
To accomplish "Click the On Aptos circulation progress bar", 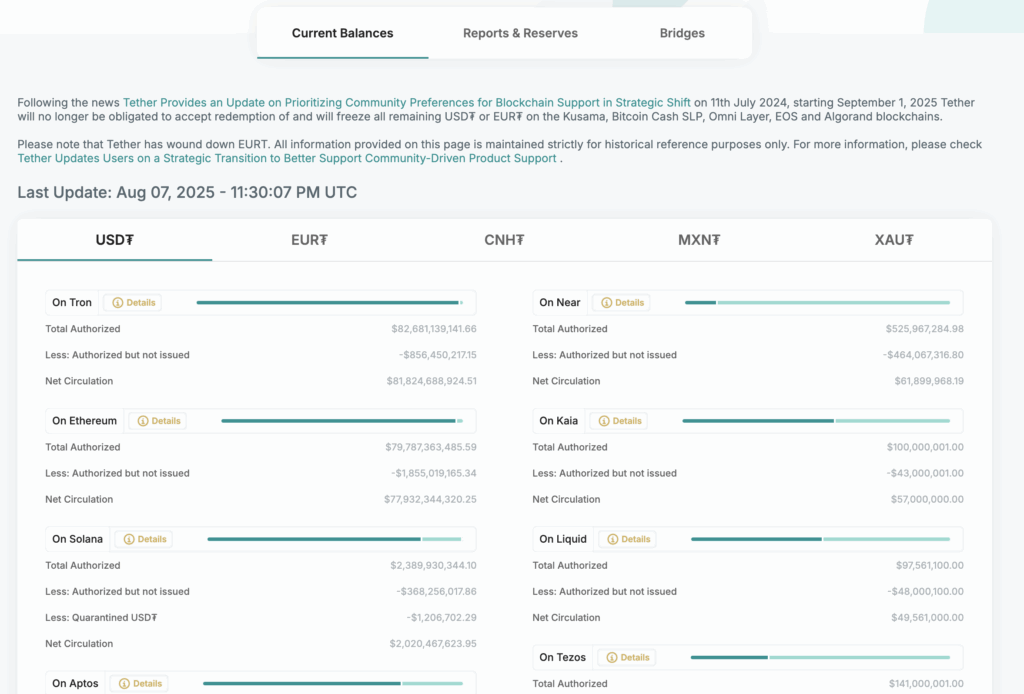I will (333, 684).
